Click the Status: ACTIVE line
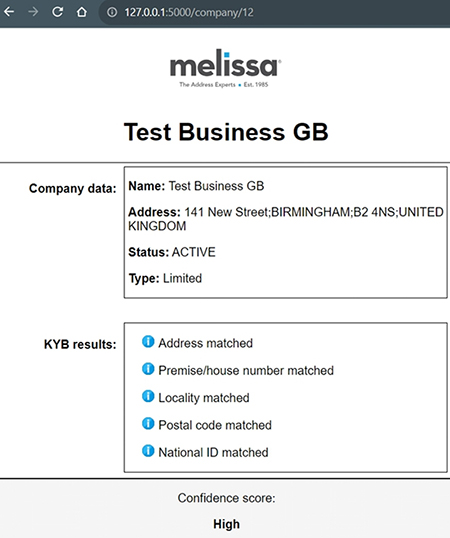 click(172, 252)
